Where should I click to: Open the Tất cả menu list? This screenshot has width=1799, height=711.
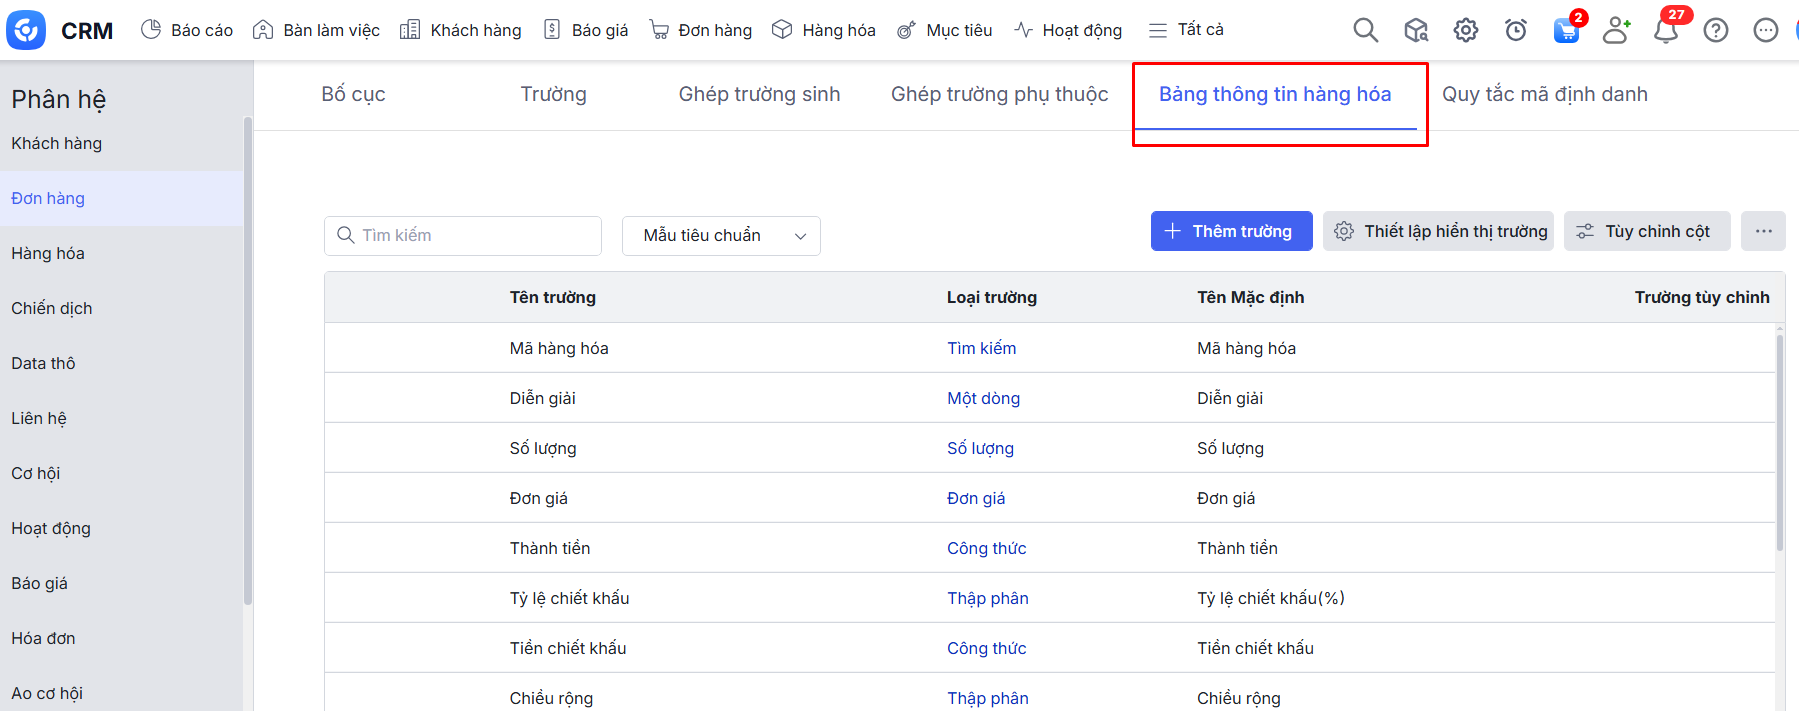point(1186,30)
